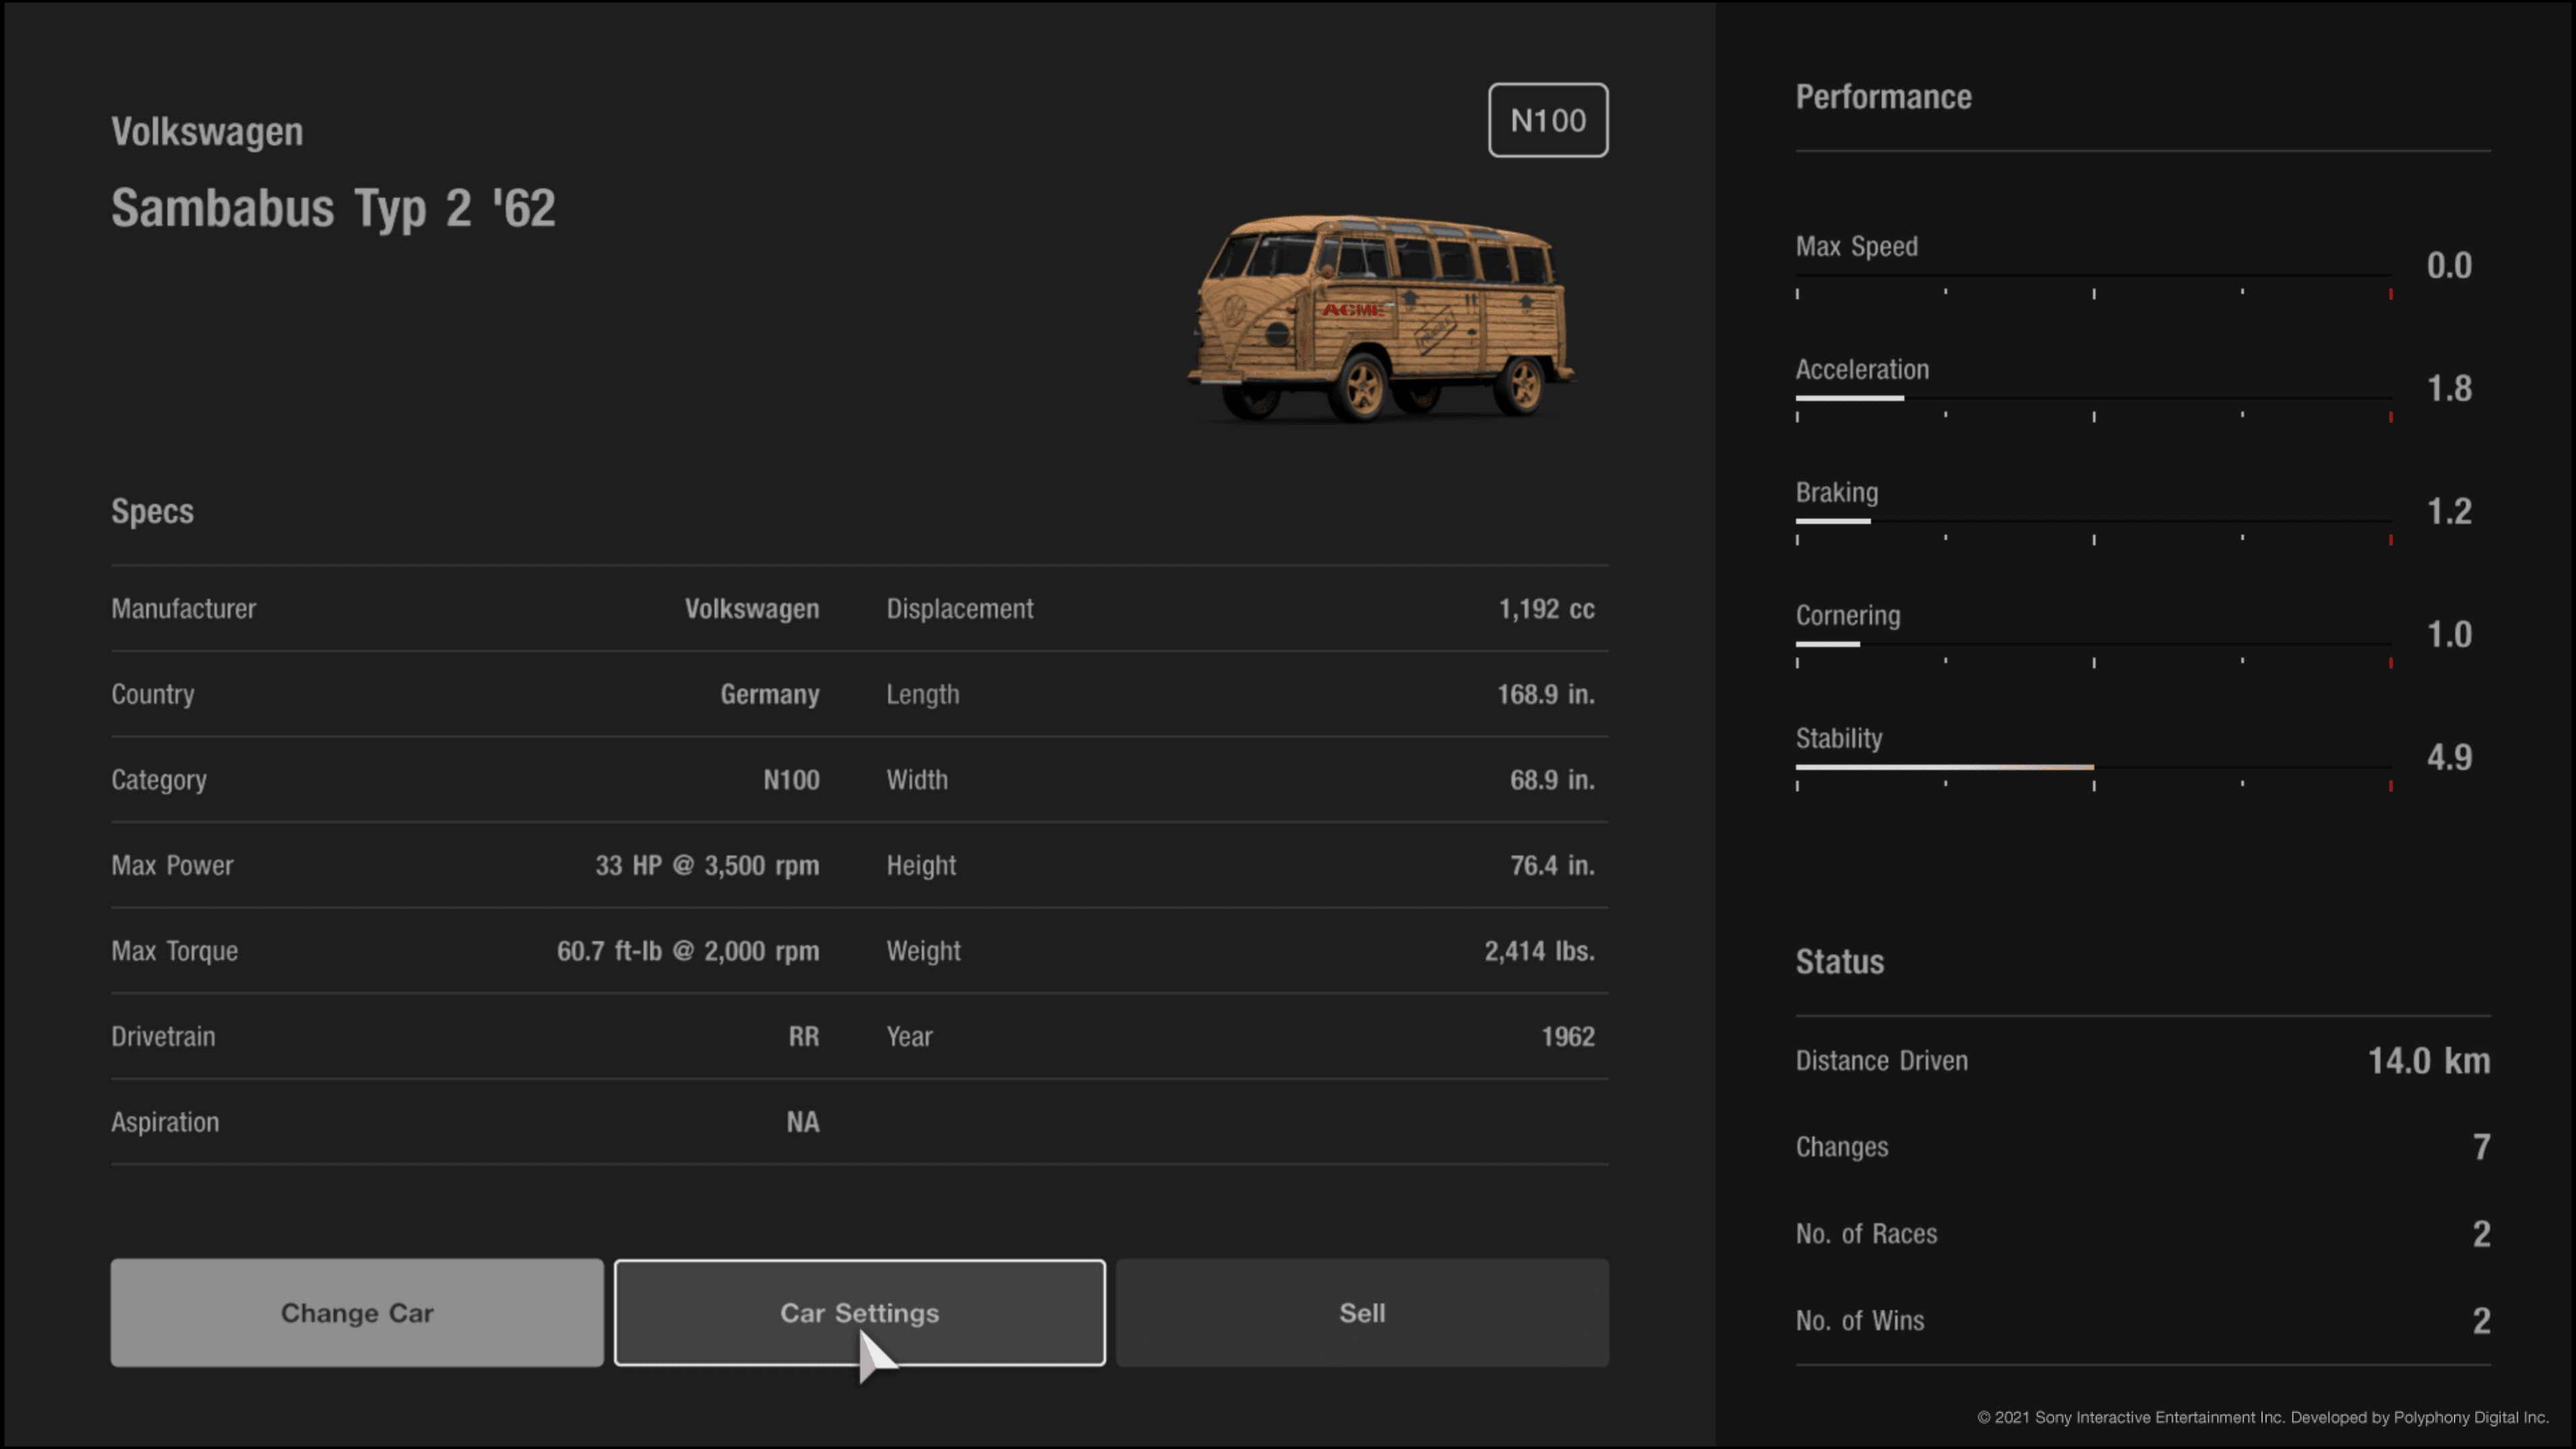Click the 'Volkswagen' heading above car name
Viewport: 2576px width, 1449px height.
[x=207, y=132]
